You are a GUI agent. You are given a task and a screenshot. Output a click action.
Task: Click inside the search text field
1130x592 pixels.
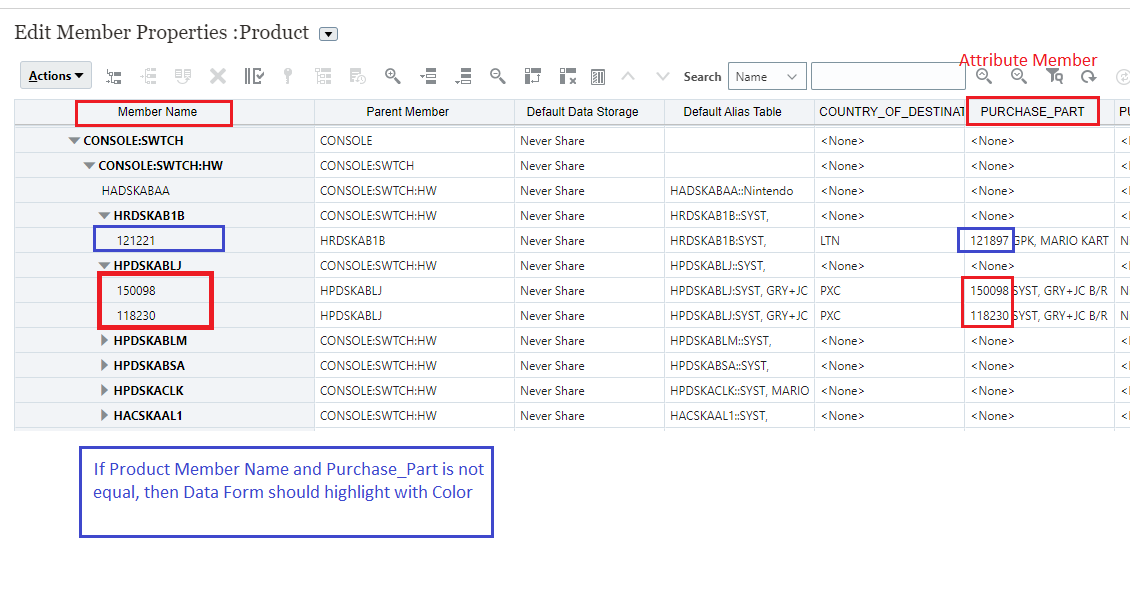tap(888, 75)
